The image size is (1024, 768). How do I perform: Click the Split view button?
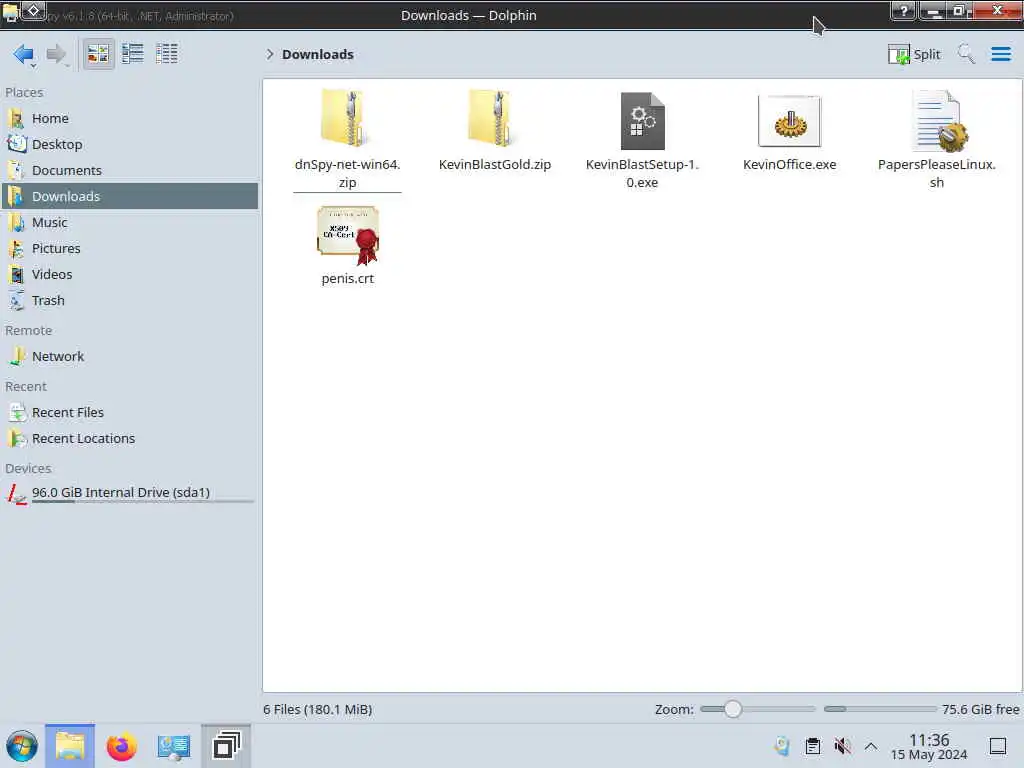coord(914,54)
